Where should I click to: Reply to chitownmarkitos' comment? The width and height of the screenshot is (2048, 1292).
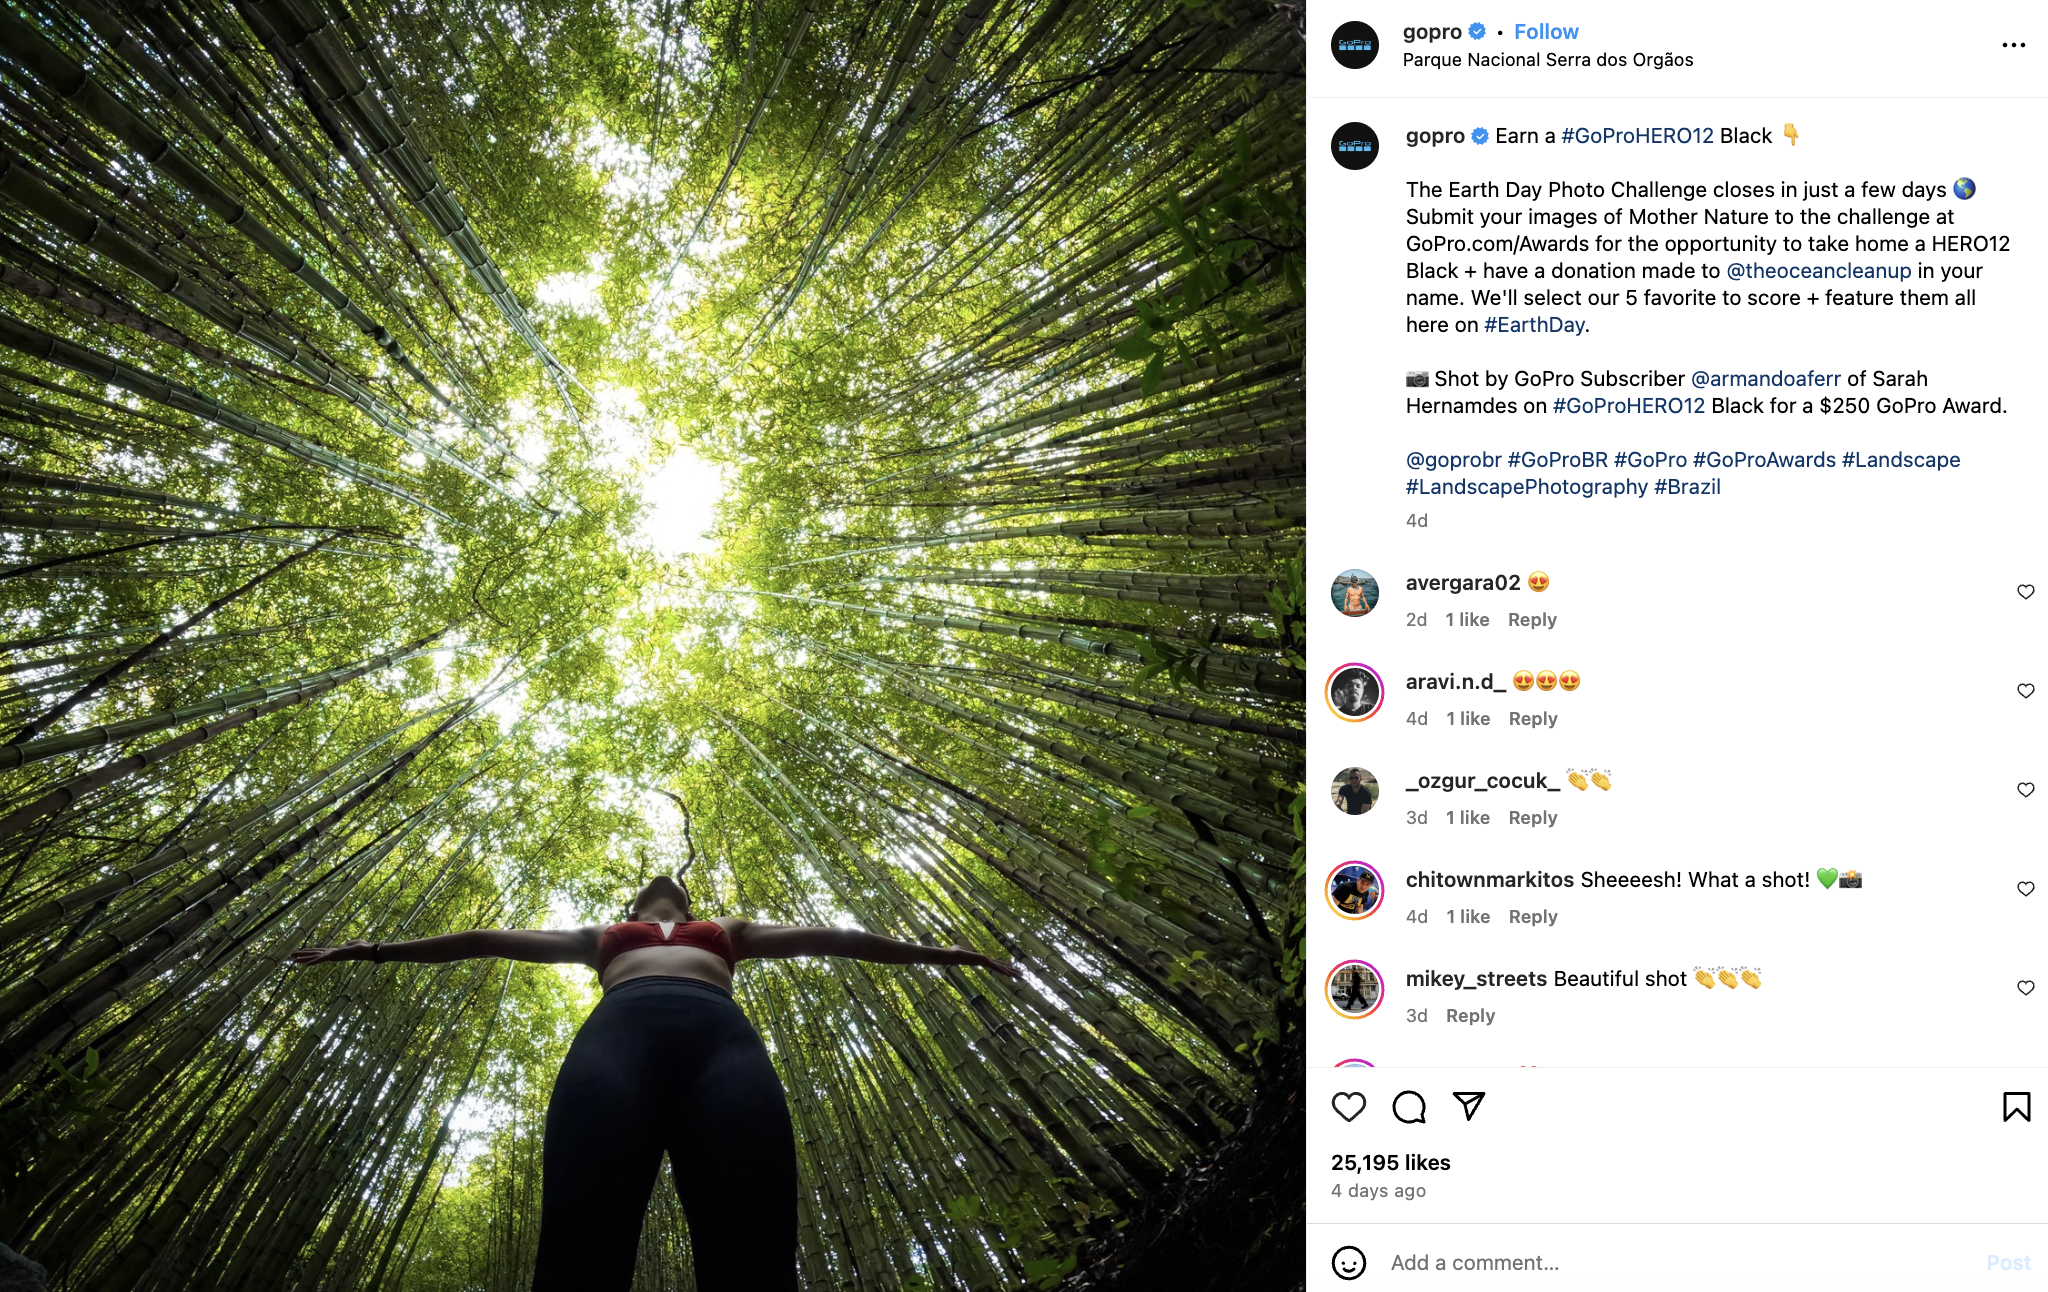pyautogui.click(x=1533, y=916)
